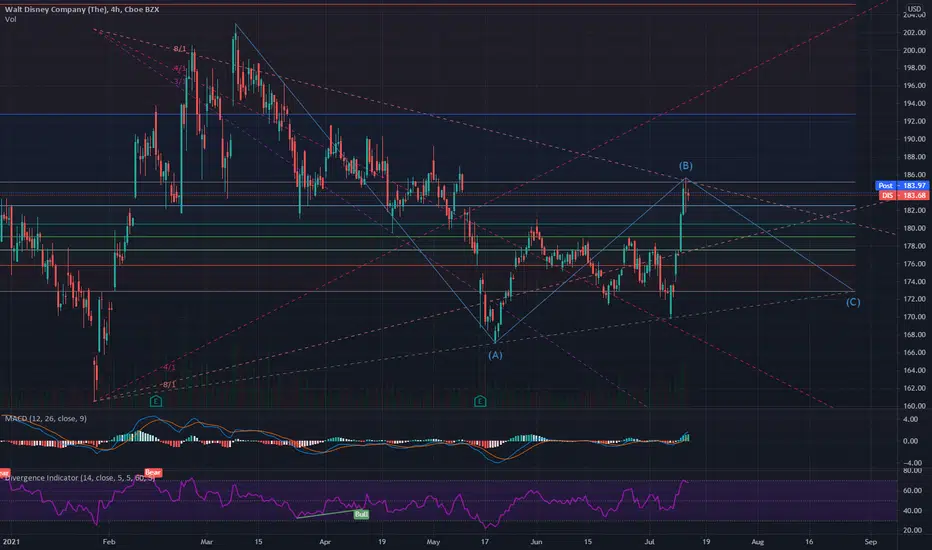Click the 172.00 price axis value
Image resolution: width=932 pixels, height=550 pixels.
click(x=914, y=299)
